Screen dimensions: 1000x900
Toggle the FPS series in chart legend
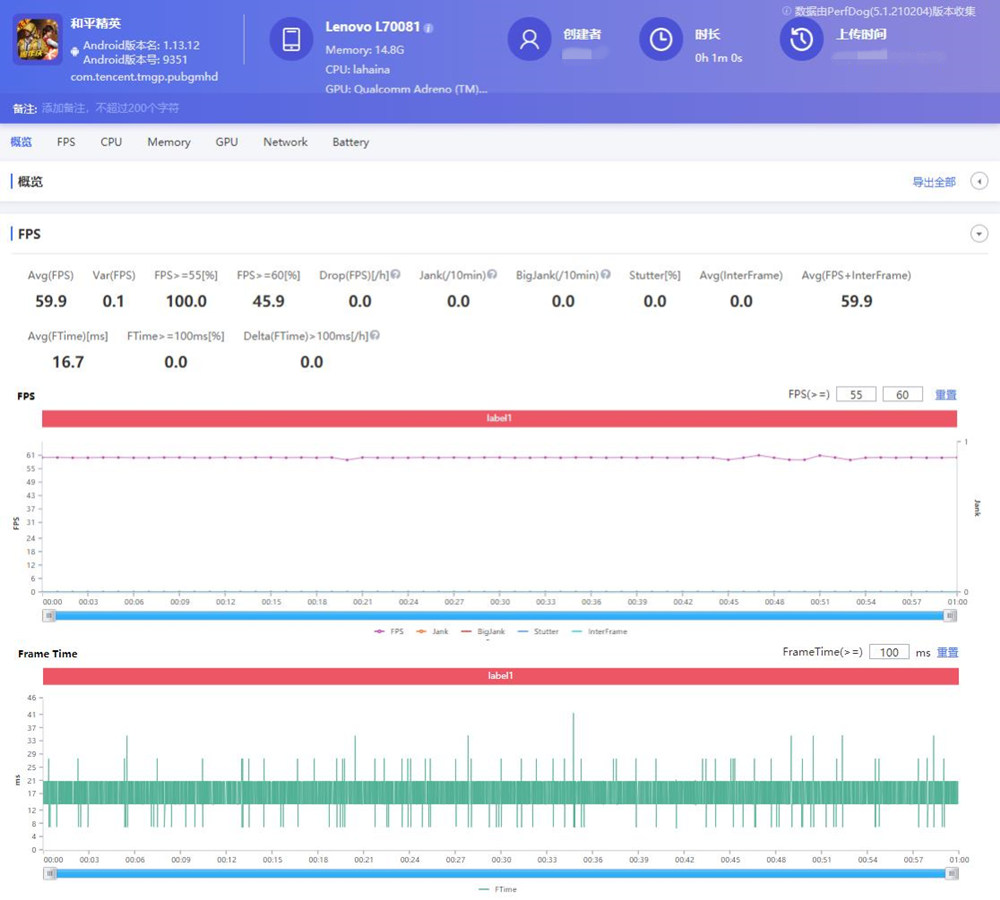click(389, 631)
